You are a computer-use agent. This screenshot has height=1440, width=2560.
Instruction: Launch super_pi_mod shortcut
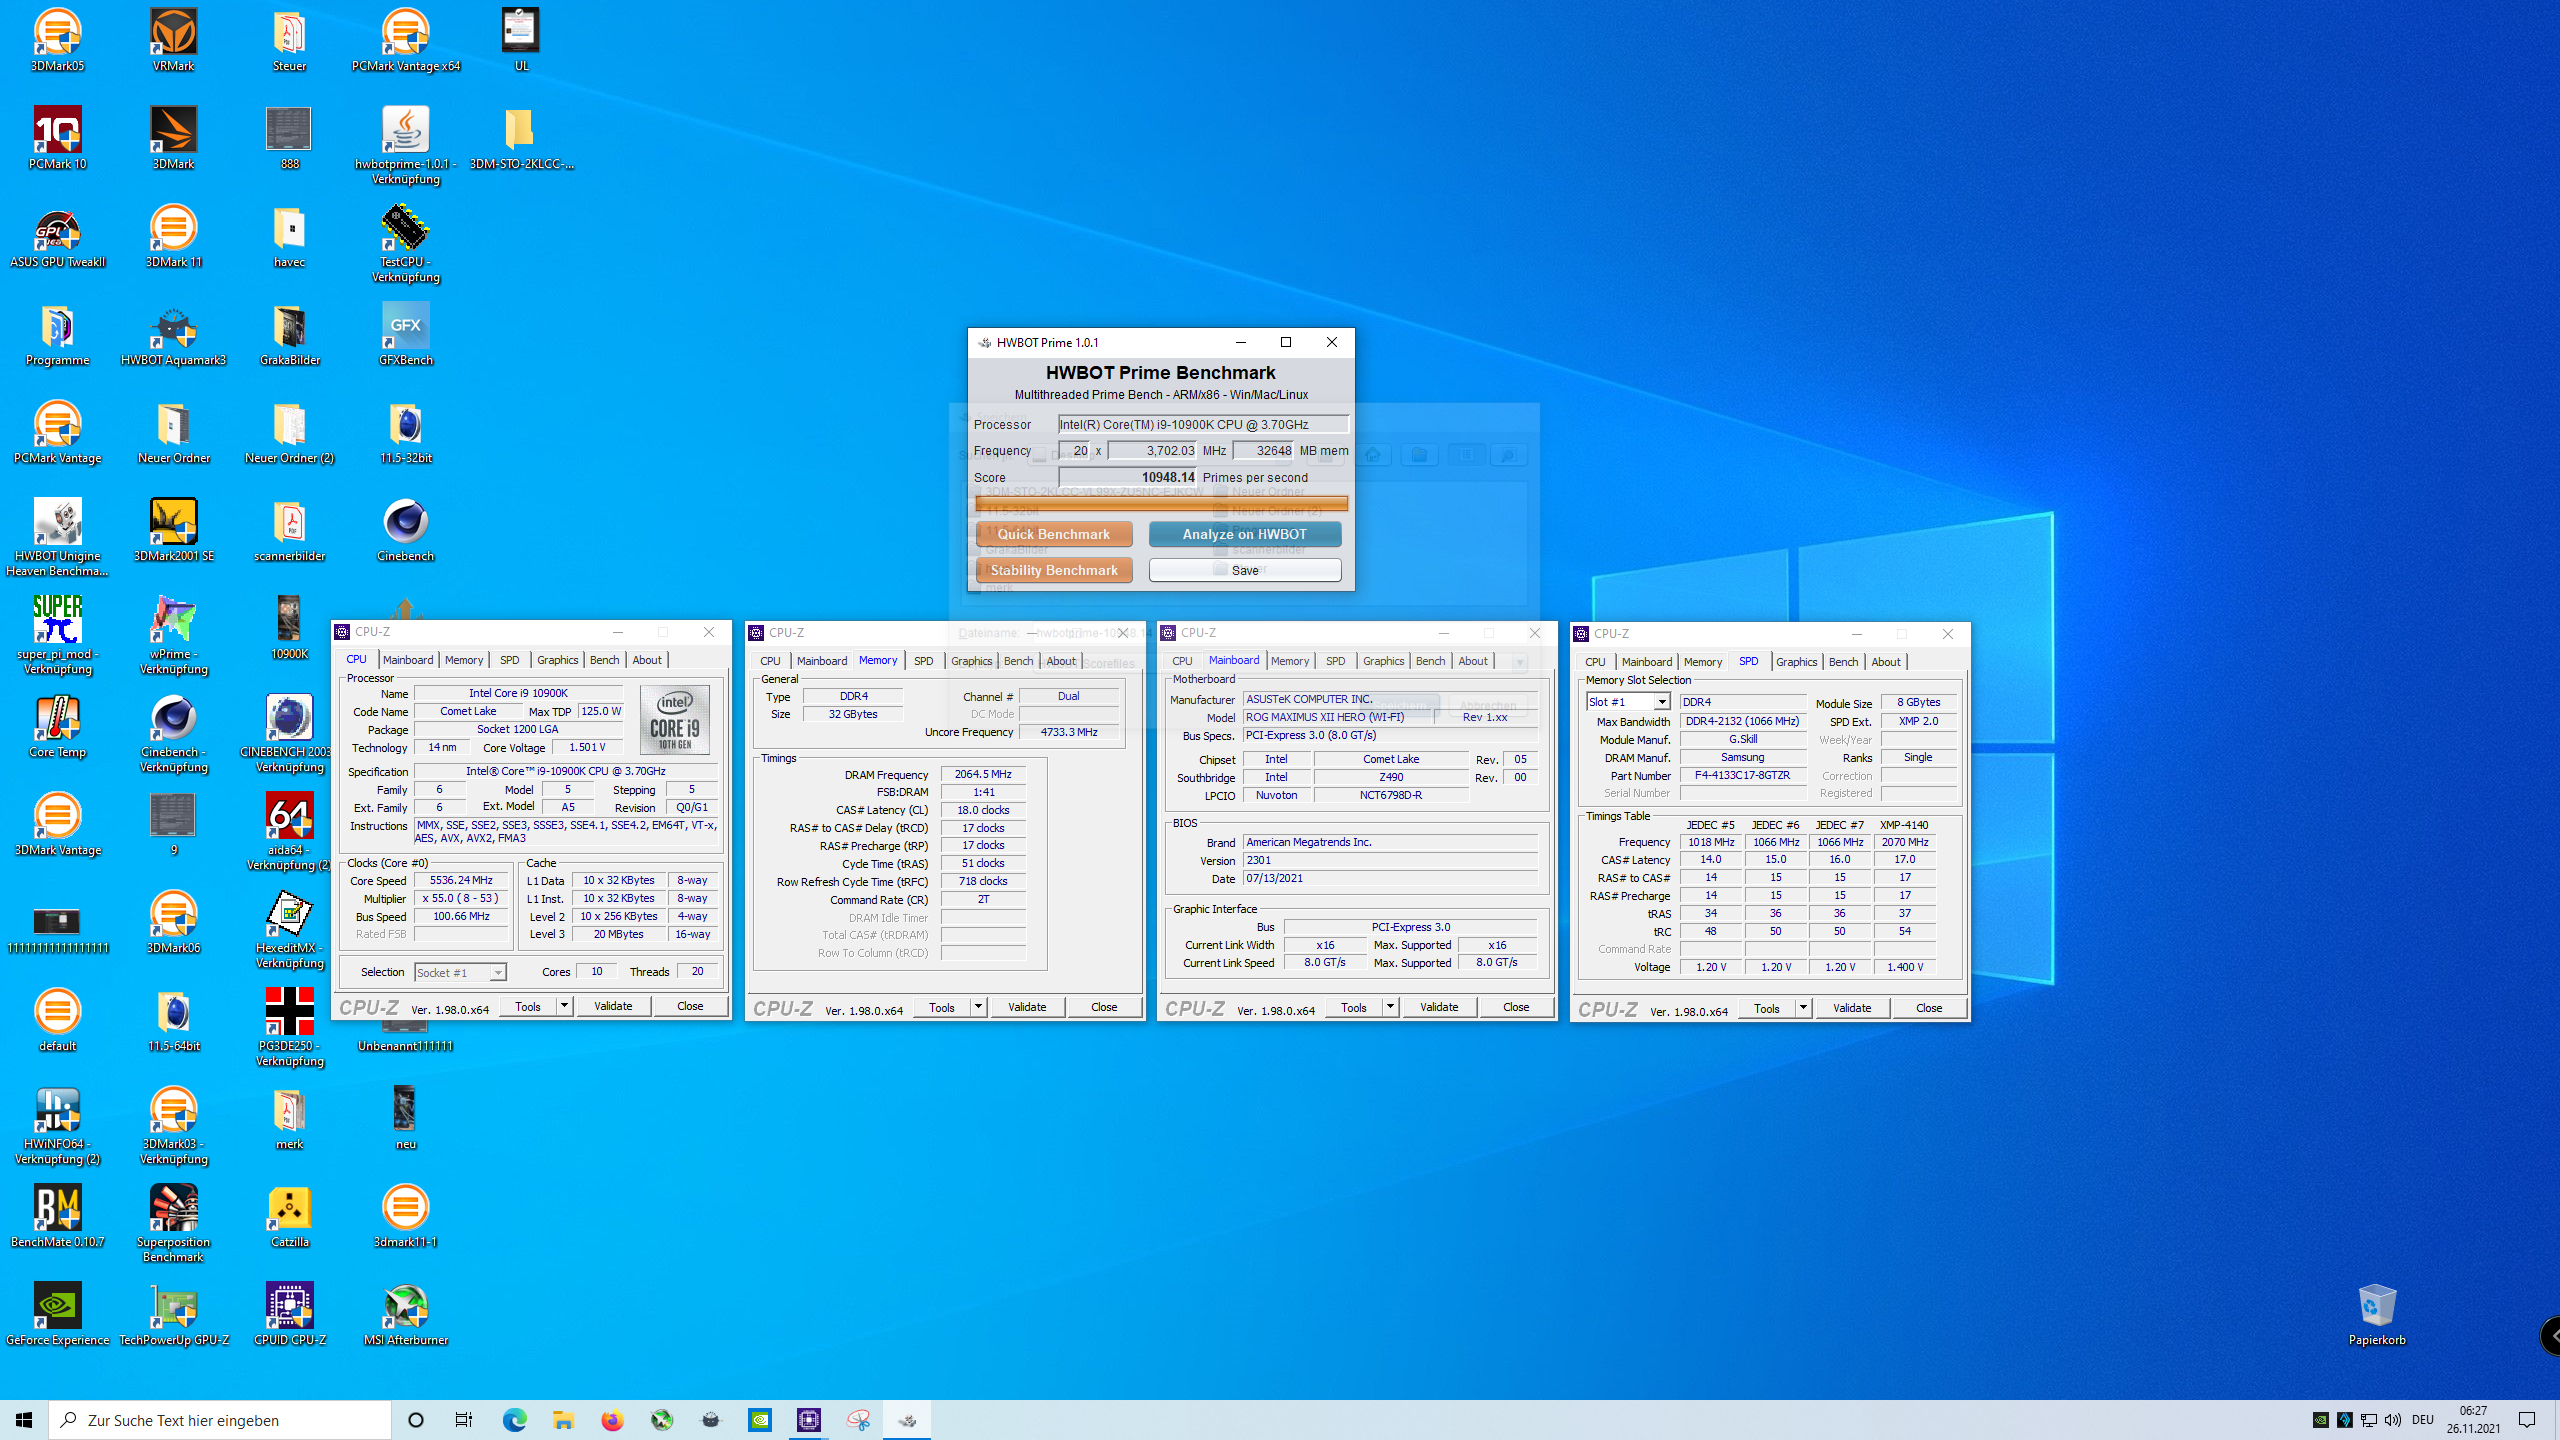click(x=57, y=636)
